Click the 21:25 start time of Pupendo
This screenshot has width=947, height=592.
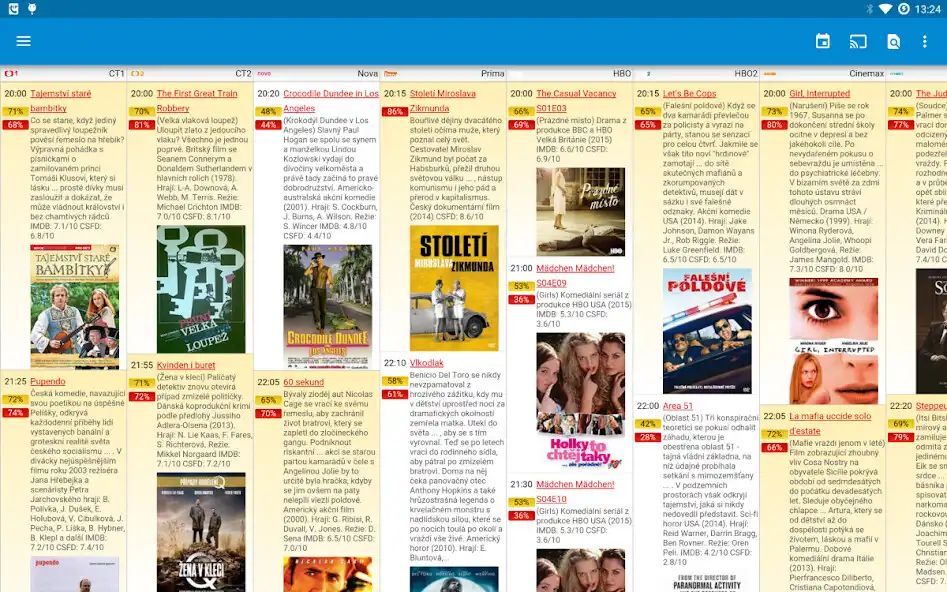pyautogui.click(x=16, y=381)
